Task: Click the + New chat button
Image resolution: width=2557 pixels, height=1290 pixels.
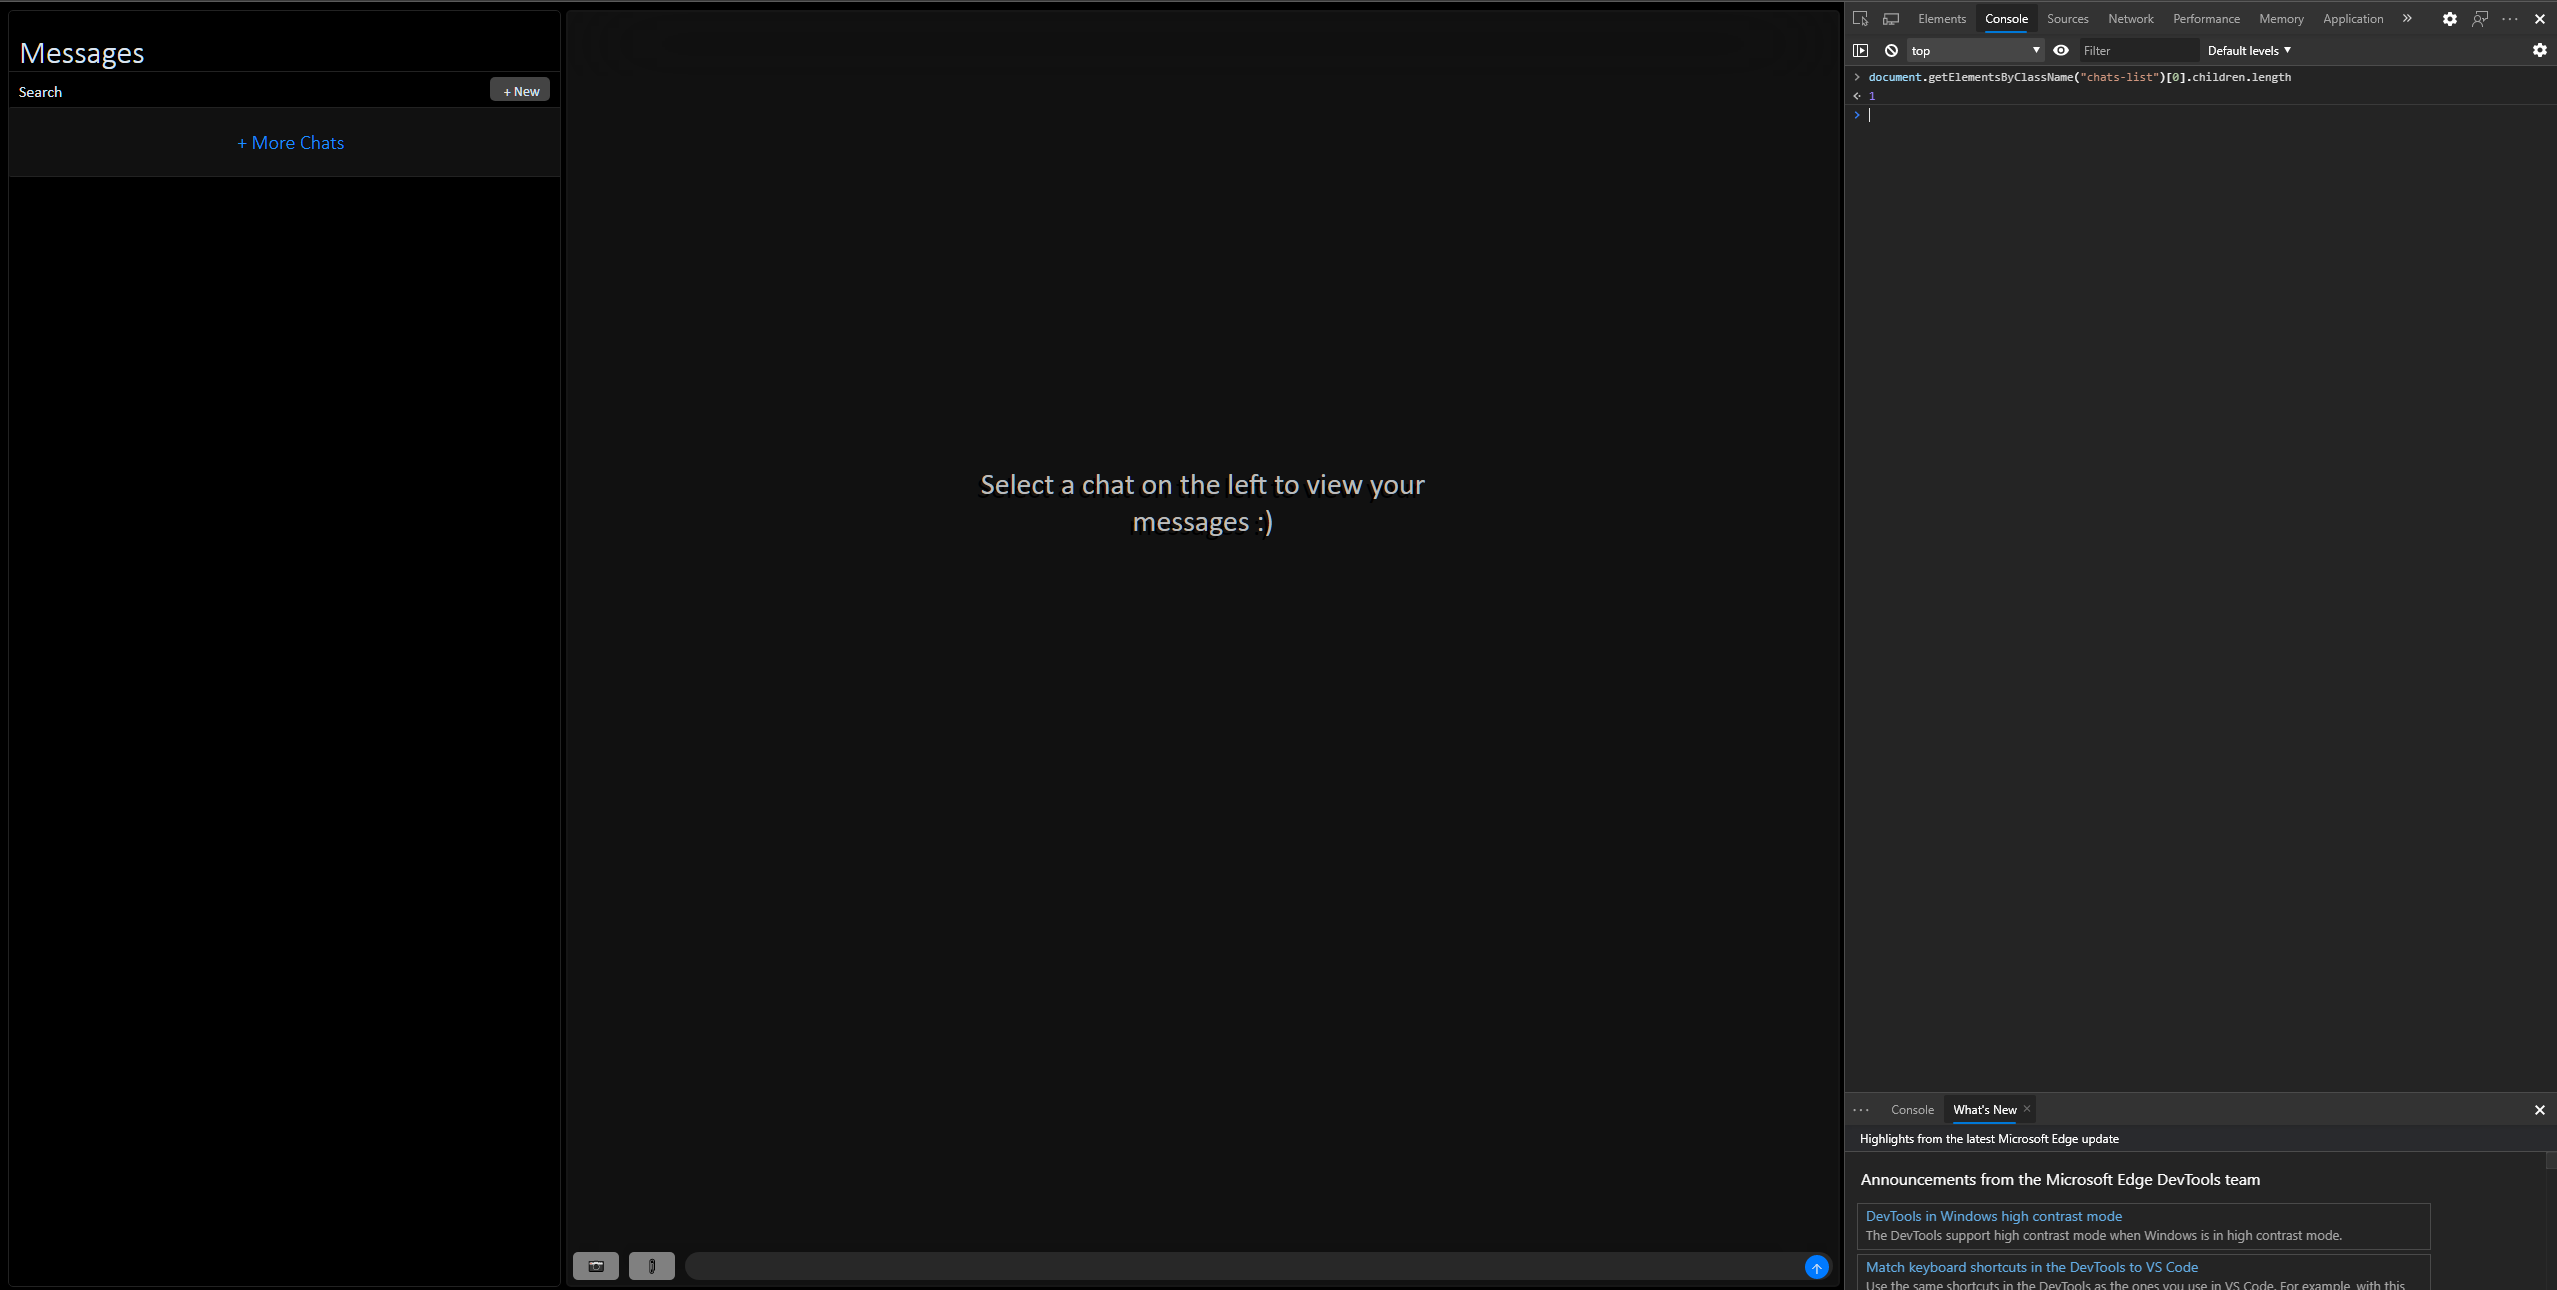Action: point(519,89)
